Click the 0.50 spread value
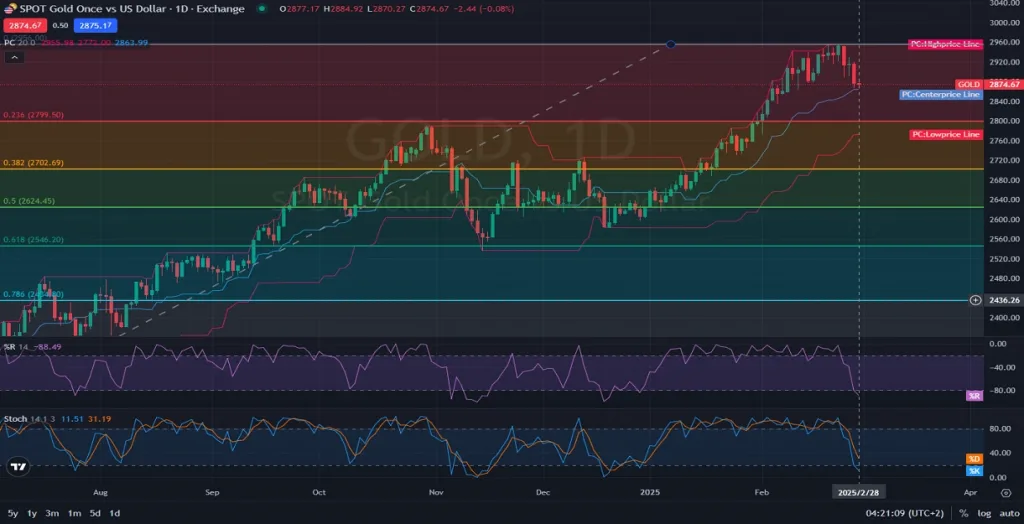 pyautogui.click(x=60, y=25)
